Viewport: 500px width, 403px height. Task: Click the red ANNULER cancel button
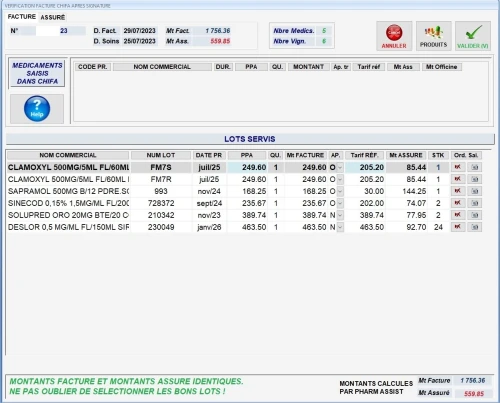click(x=394, y=36)
